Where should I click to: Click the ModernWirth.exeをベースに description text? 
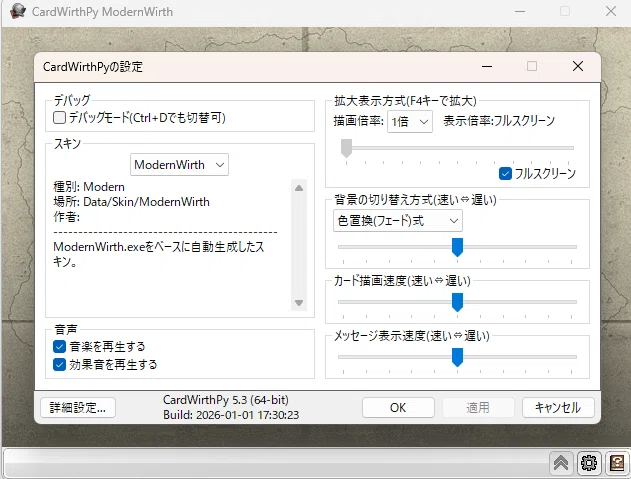159,254
